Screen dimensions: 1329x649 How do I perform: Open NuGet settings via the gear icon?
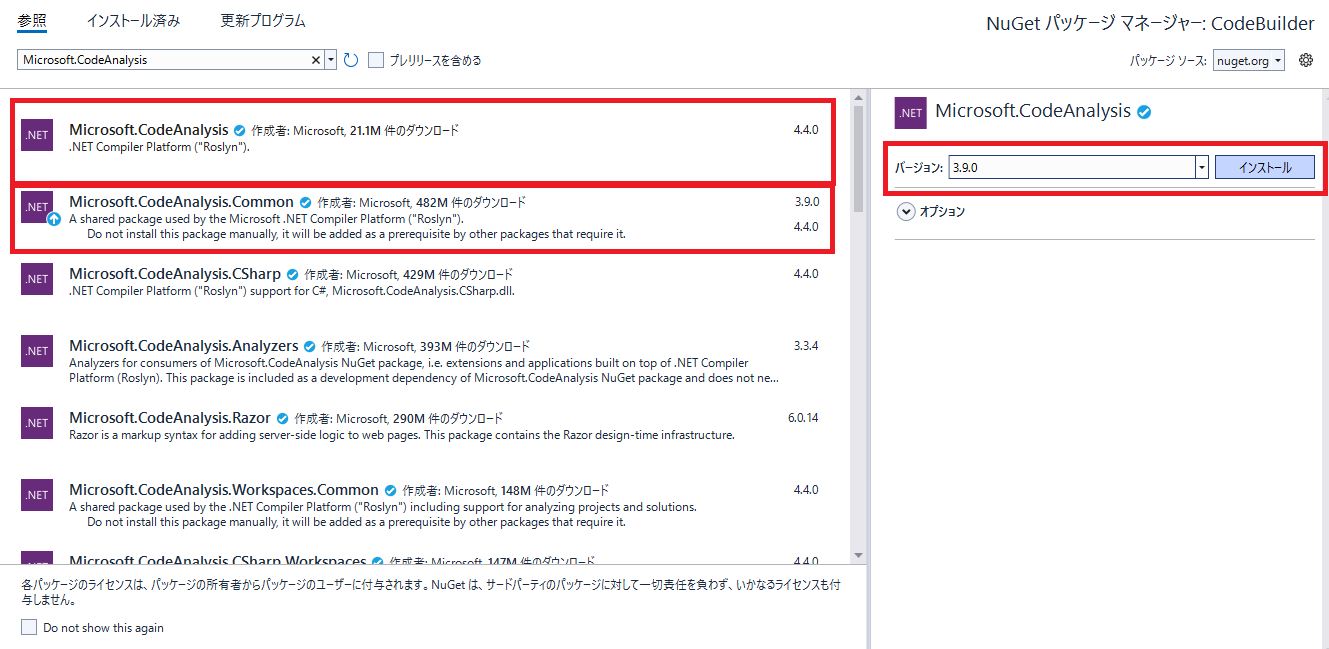coord(1306,60)
